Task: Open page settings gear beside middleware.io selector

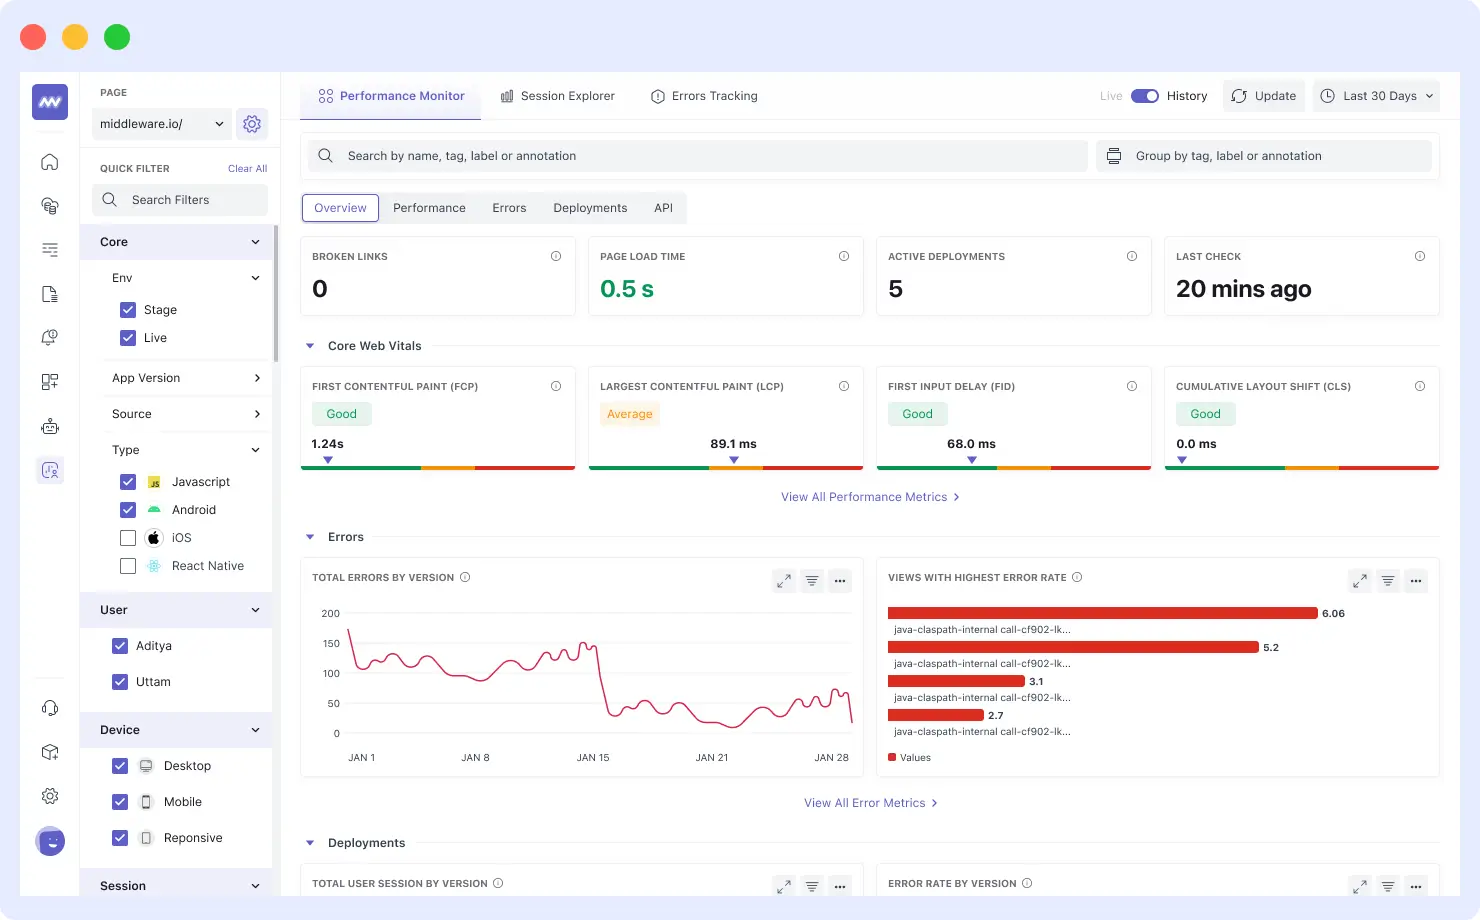Action: pos(251,123)
